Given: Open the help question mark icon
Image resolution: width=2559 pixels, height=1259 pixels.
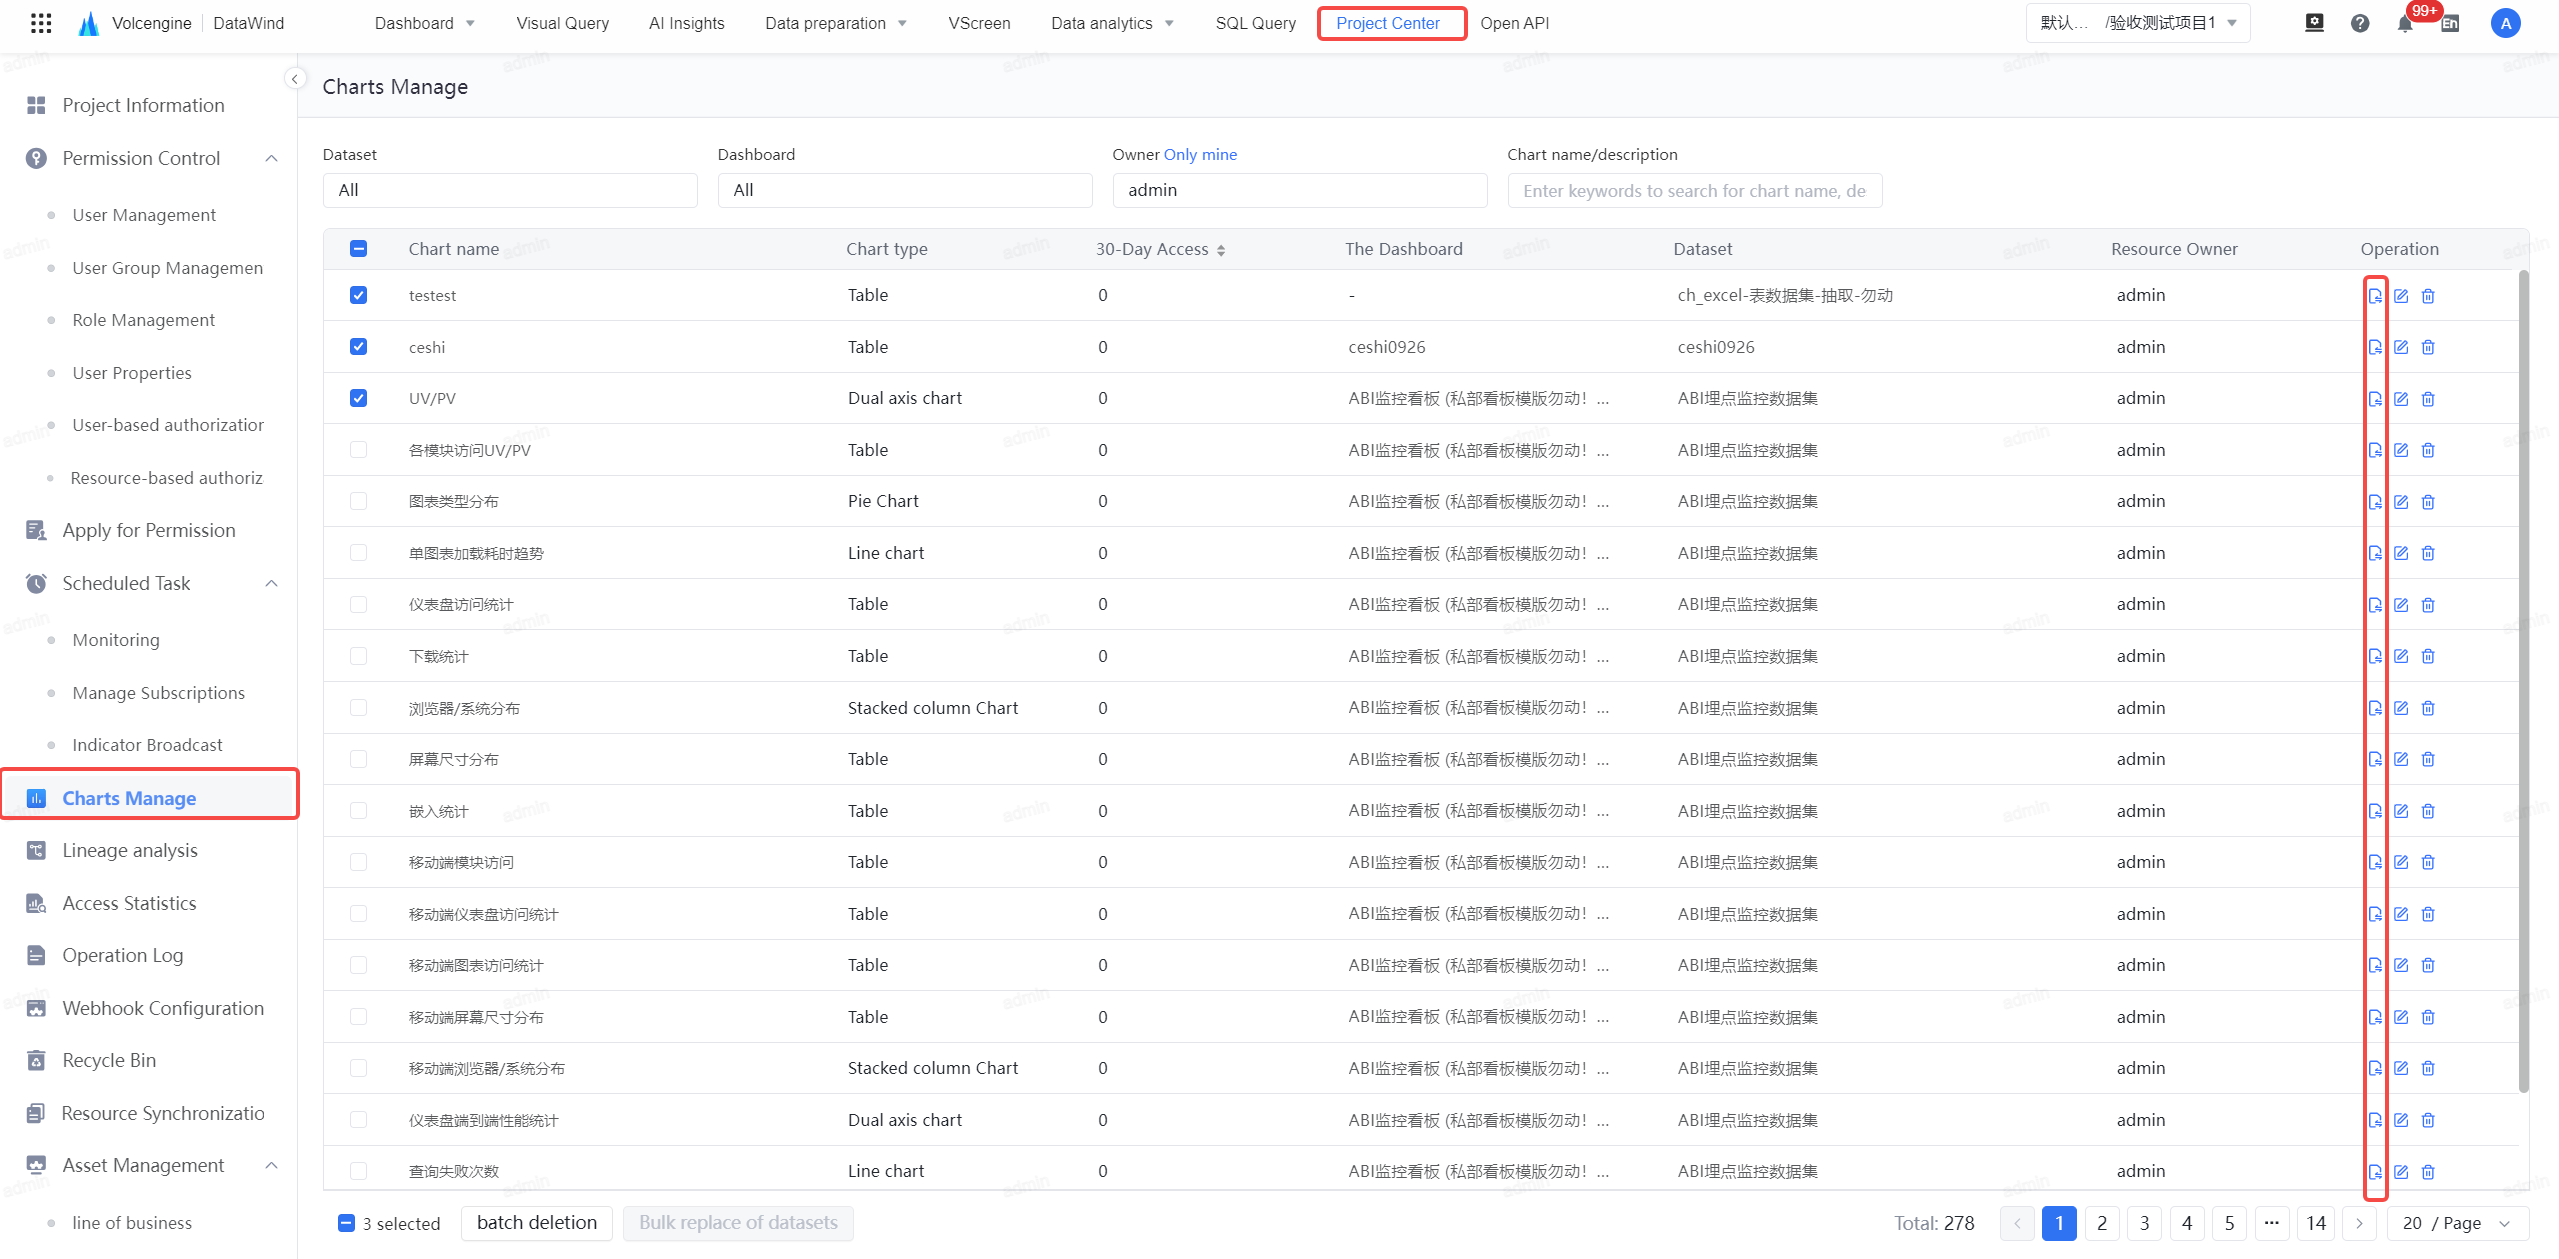Looking at the screenshot, I should pyautogui.click(x=2360, y=23).
